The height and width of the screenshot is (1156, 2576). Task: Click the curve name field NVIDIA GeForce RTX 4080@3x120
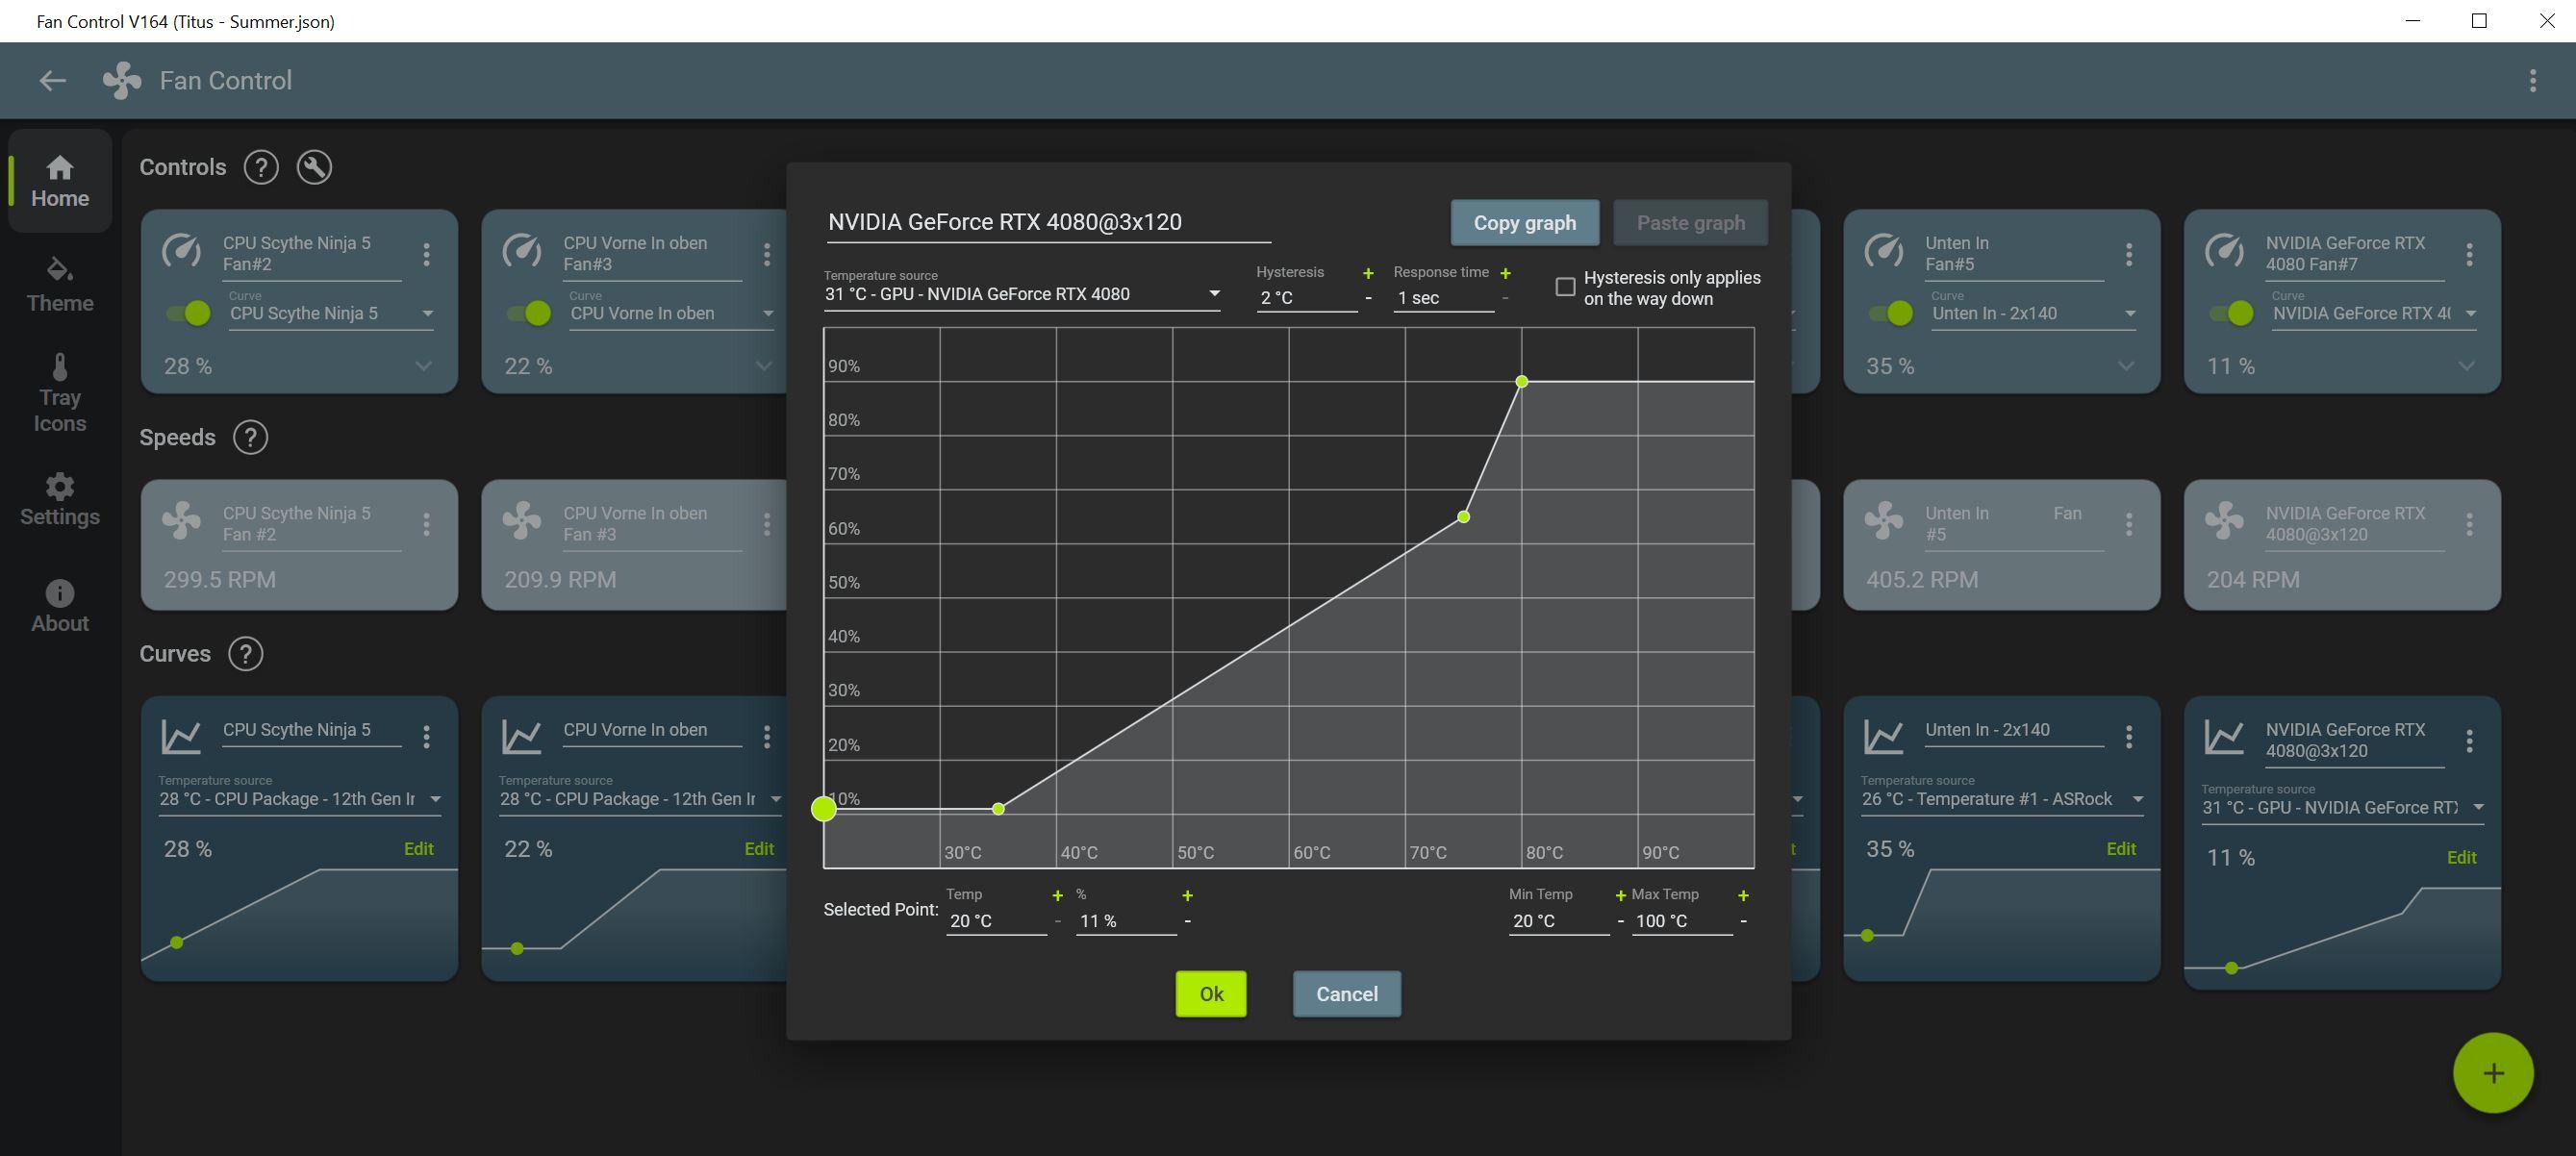[1048, 222]
